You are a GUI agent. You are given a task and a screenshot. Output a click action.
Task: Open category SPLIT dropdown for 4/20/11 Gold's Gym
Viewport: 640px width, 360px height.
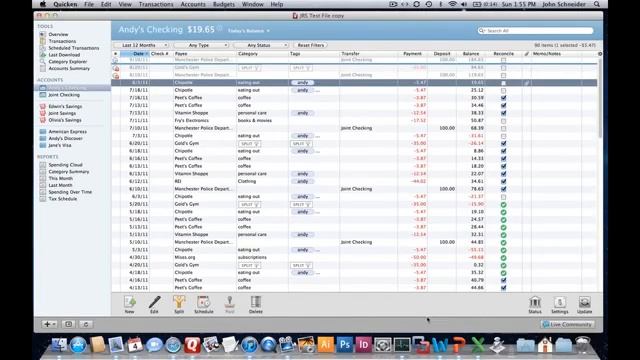[249, 265]
